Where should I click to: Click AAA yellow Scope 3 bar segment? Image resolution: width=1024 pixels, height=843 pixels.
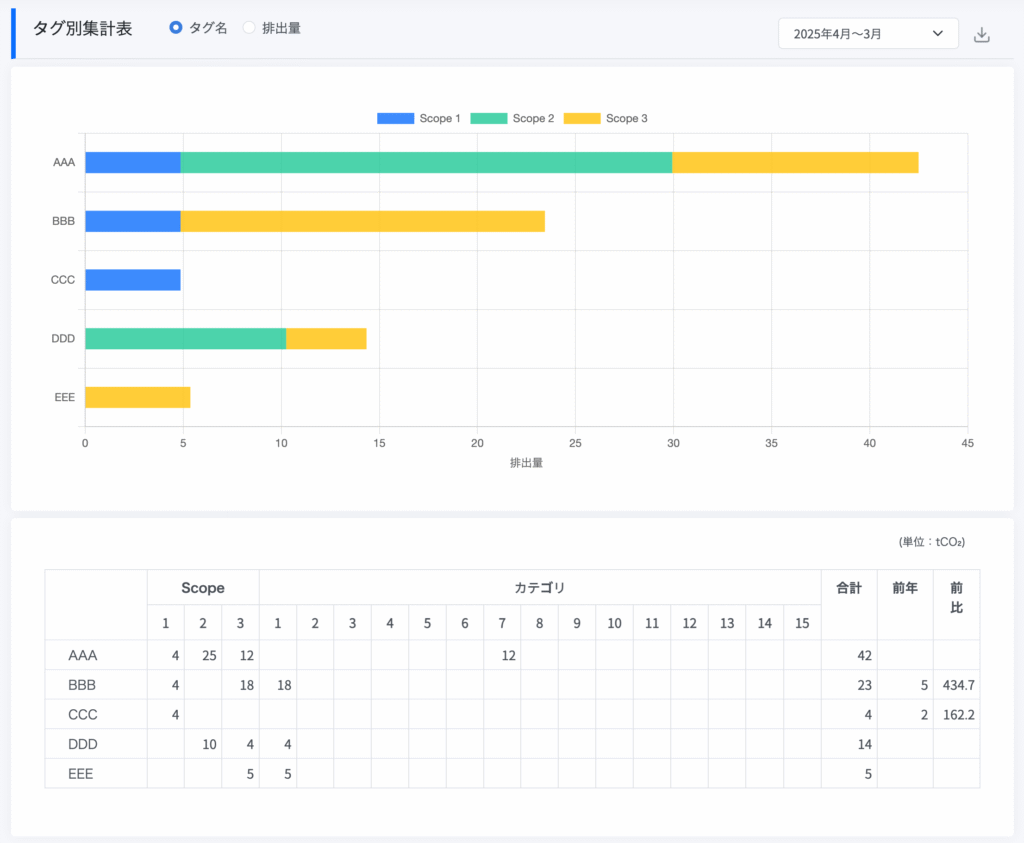(x=795, y=163)
